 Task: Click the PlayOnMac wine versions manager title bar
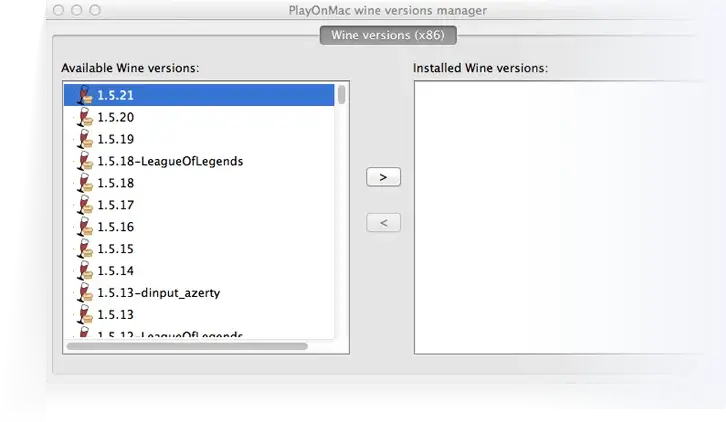(388, 9)
